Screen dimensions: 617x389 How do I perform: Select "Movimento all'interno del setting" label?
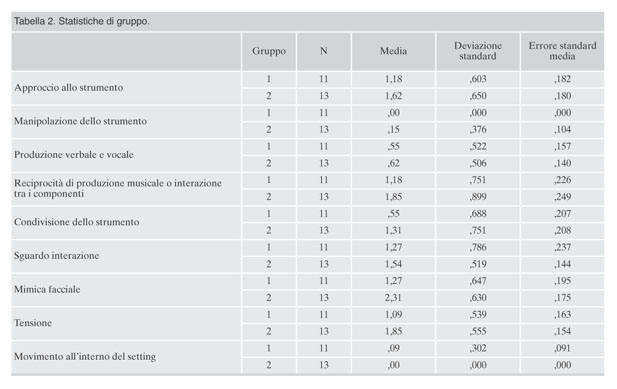[85, 356]
